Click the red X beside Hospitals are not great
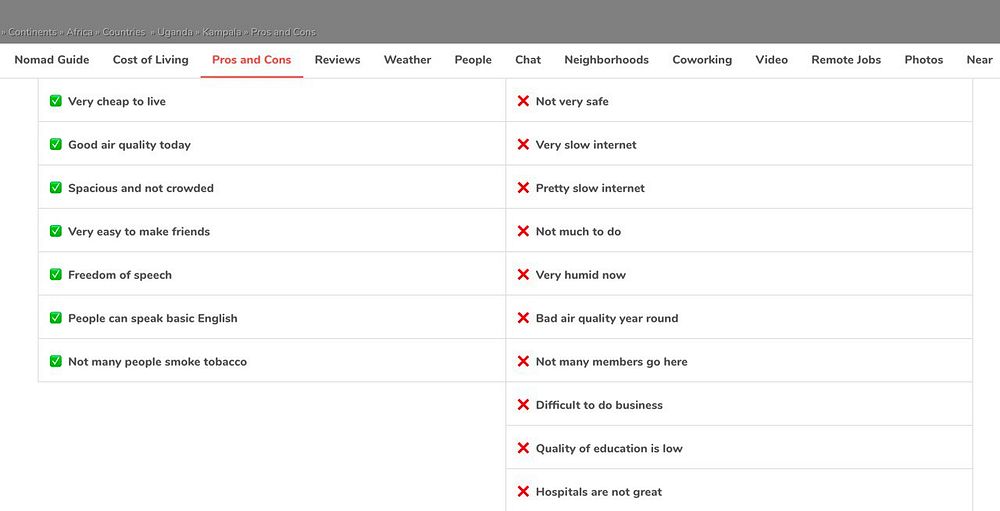This screenshot has height=511, width=1000. [x=523, y=492]
